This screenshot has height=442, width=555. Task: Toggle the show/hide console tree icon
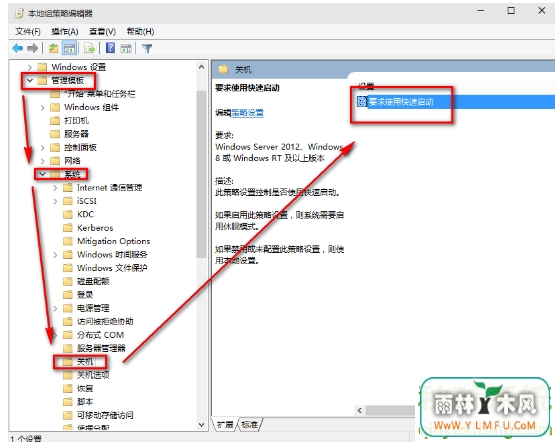(69, 48)
